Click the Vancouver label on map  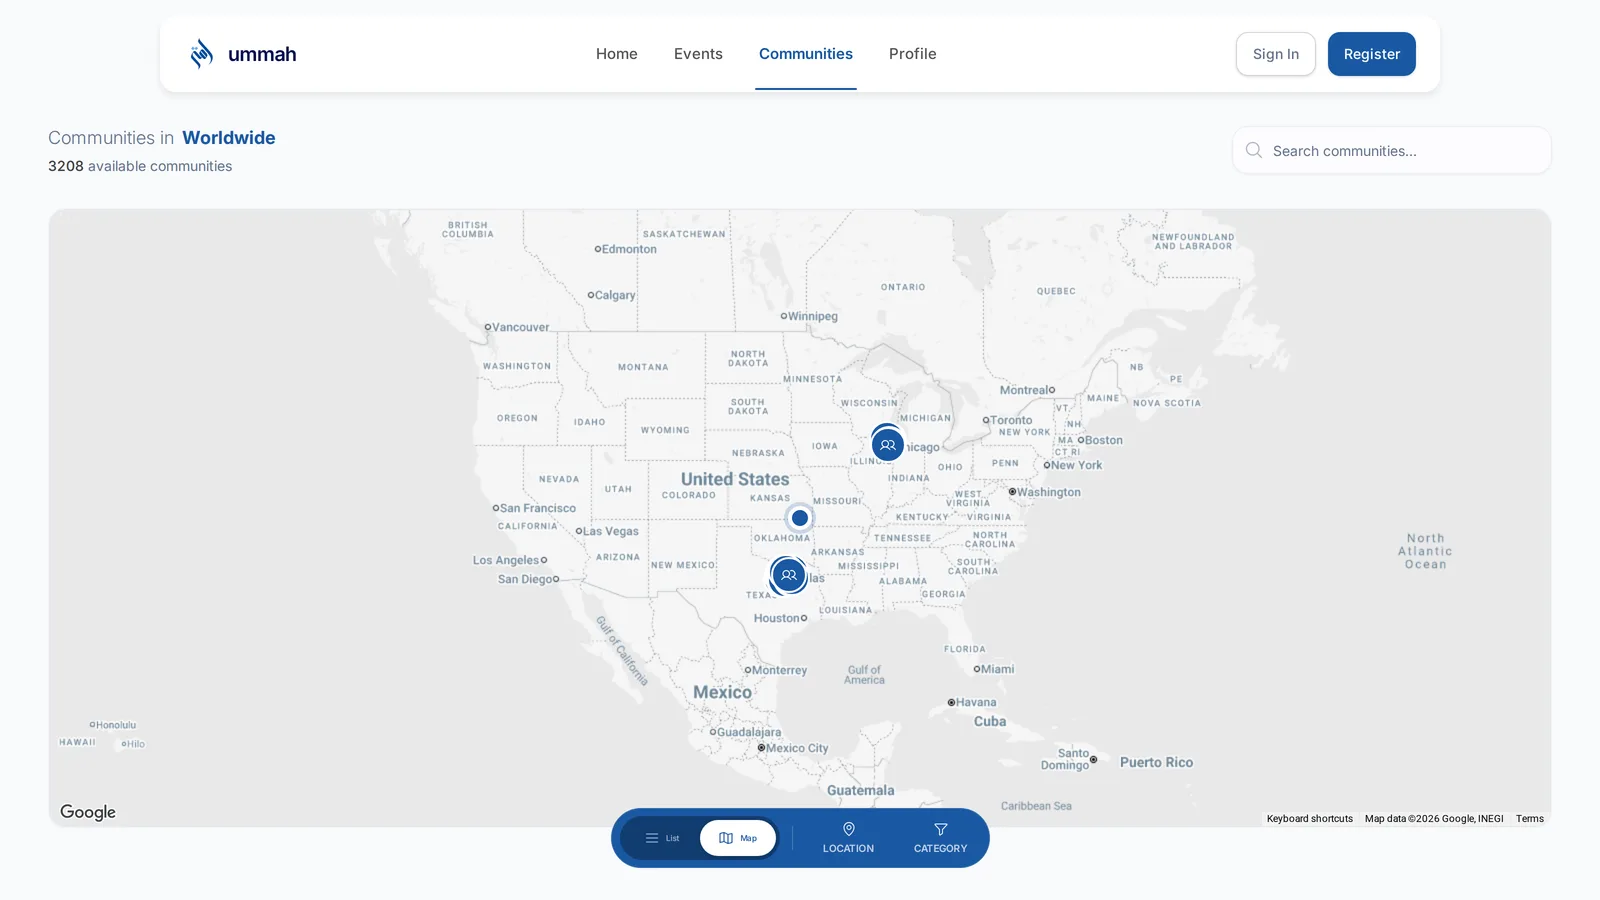point(521,327)
